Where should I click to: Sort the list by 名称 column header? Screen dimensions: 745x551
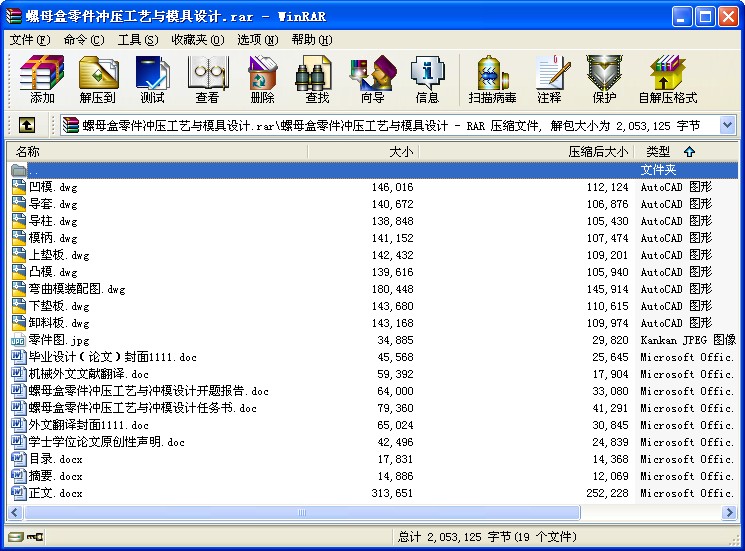[150, 151]
